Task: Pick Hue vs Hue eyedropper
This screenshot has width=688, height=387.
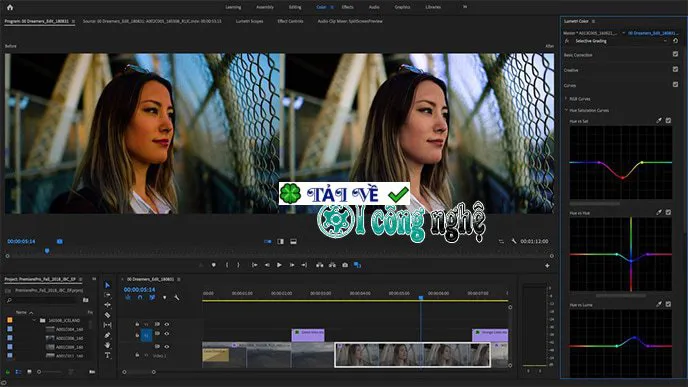Action: coord(659,212)
